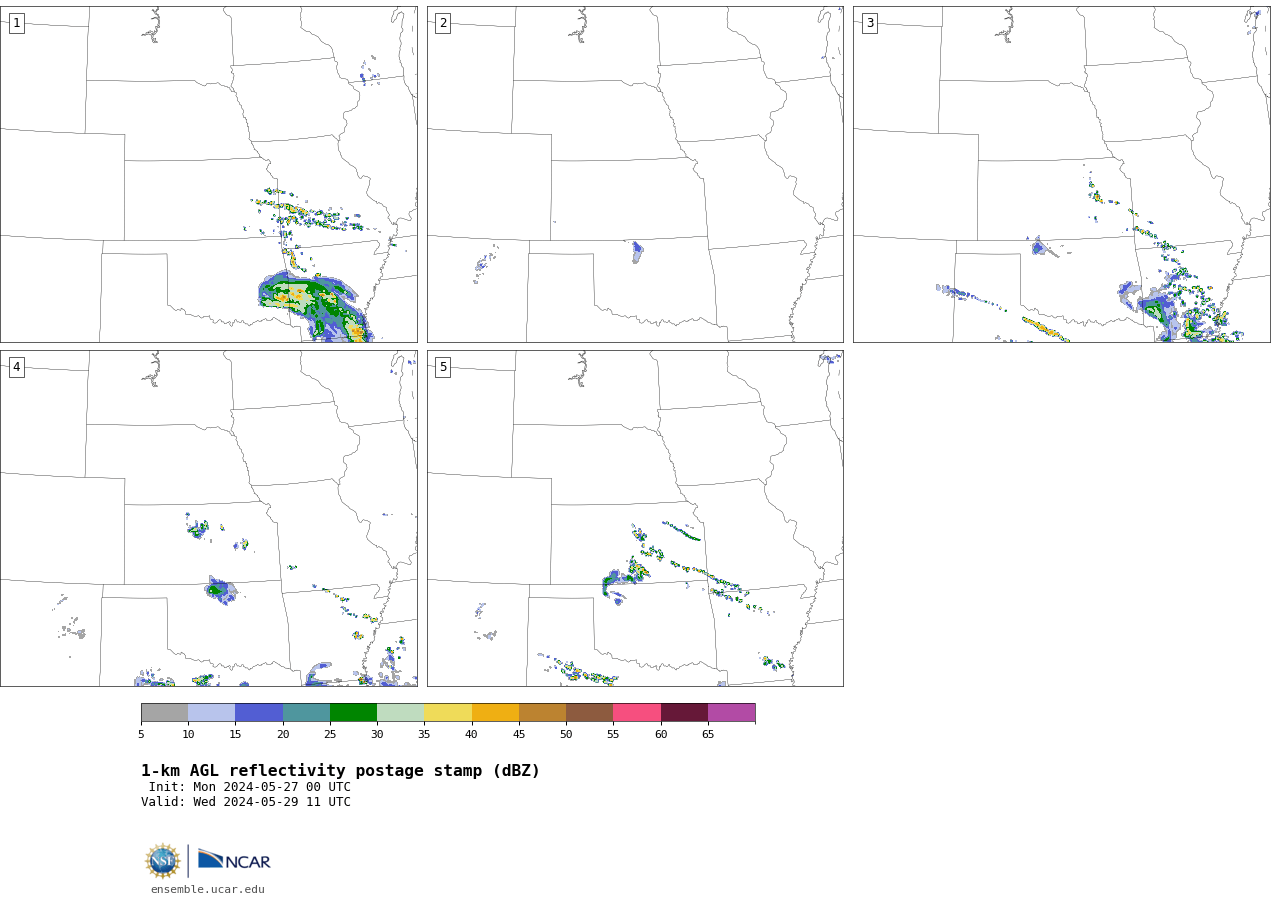Image resolution: width=1280 pixels, height=901 pixels.
Task: Click the colorbar tick label 50
Action: pos(566,735)
